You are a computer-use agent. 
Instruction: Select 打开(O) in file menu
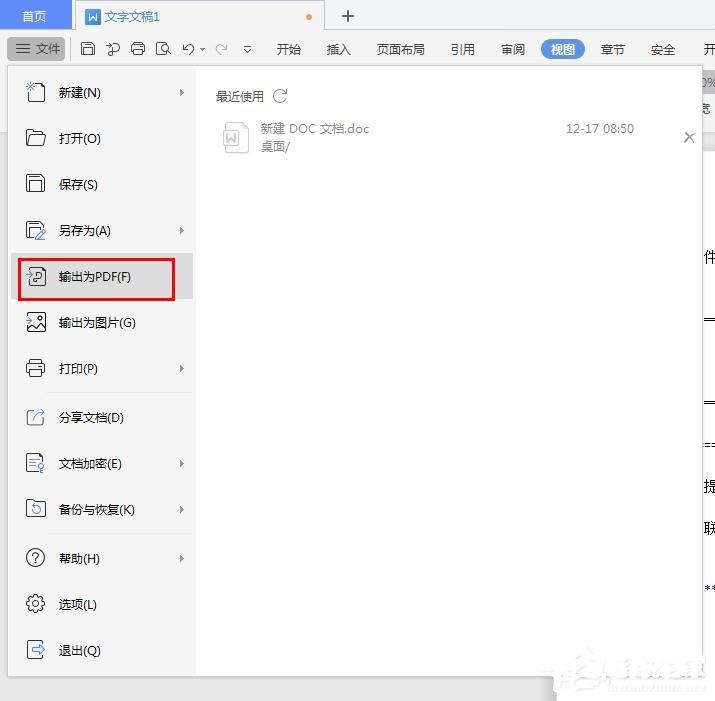102,138
